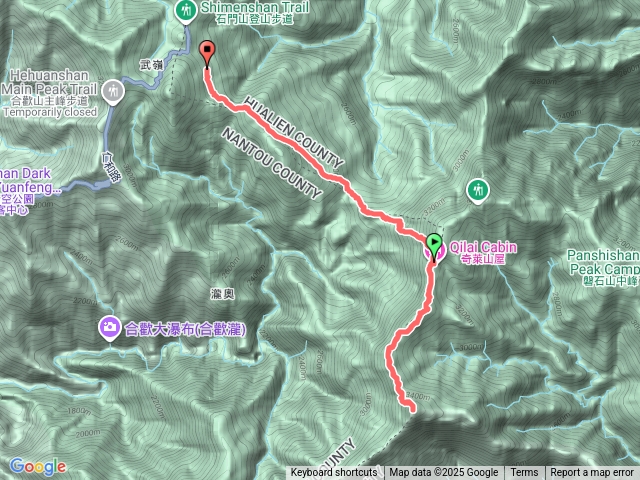Click the unlabeled green hiking marker near Qilai
640x480 pixels.
click(478, 191)
